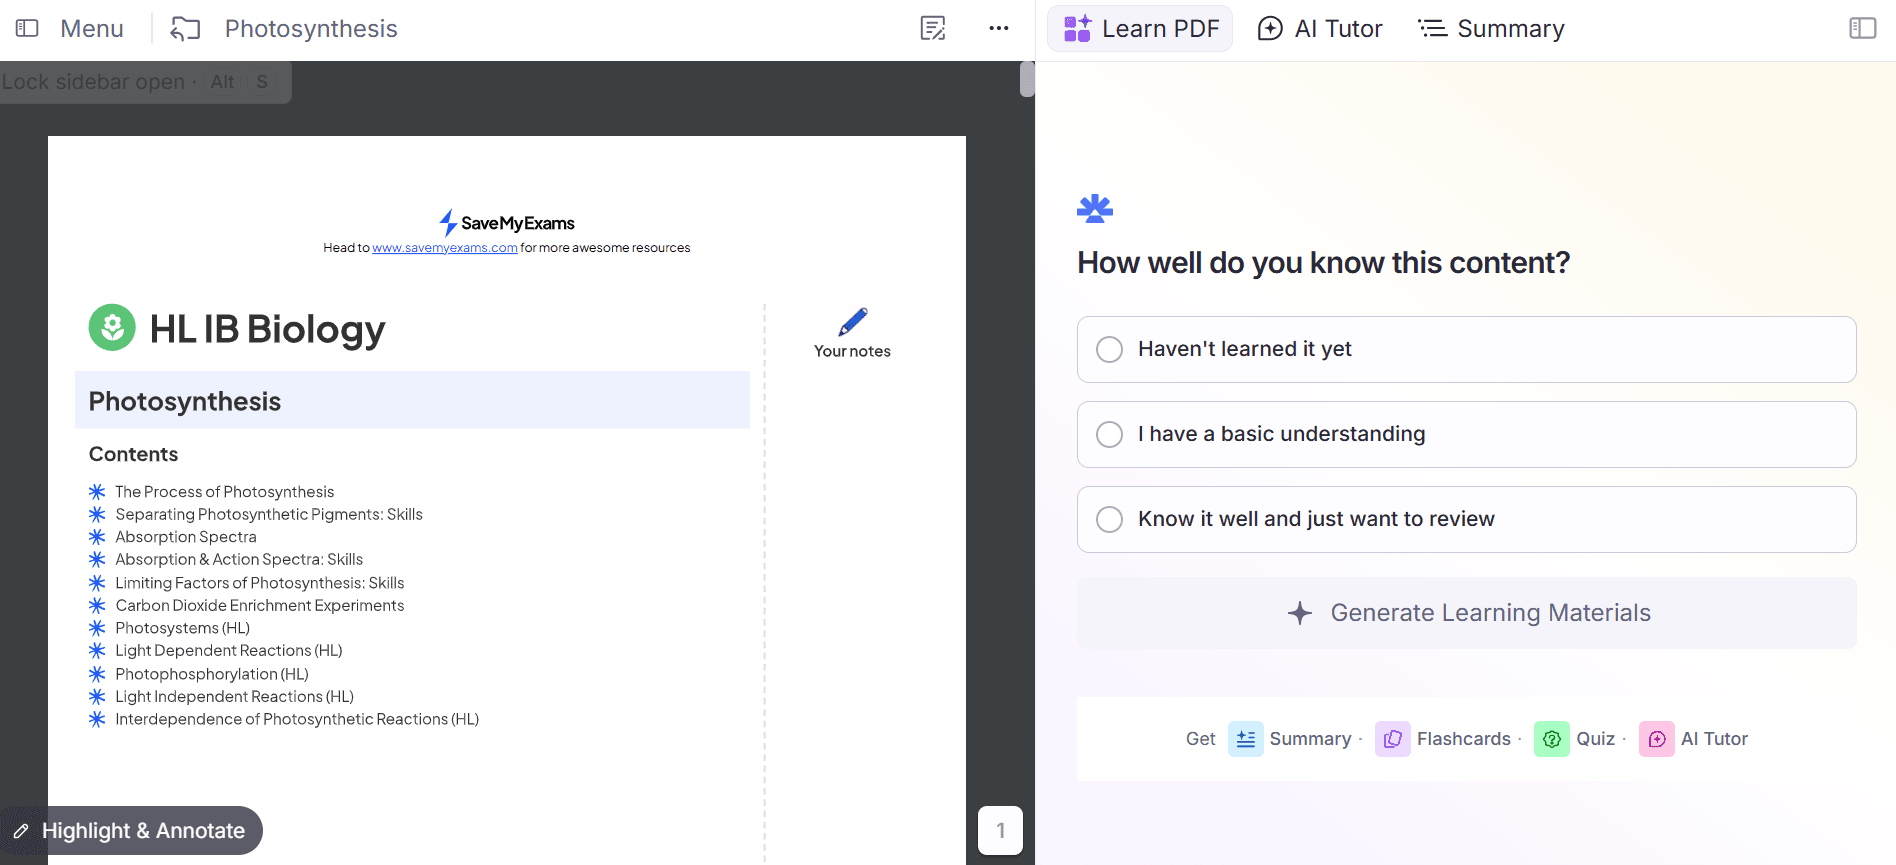Click Absorption & Action Spectra: Skills entry

click(238, 559)
